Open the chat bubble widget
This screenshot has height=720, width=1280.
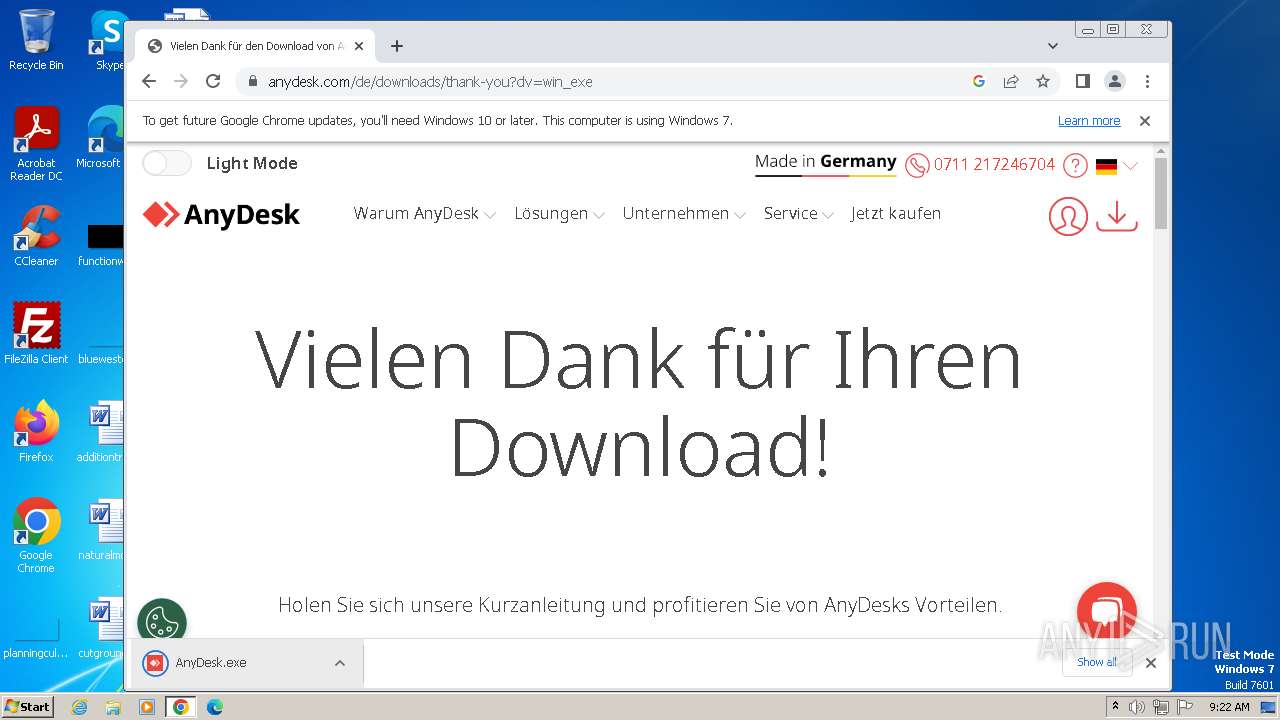coord(1107,612)
